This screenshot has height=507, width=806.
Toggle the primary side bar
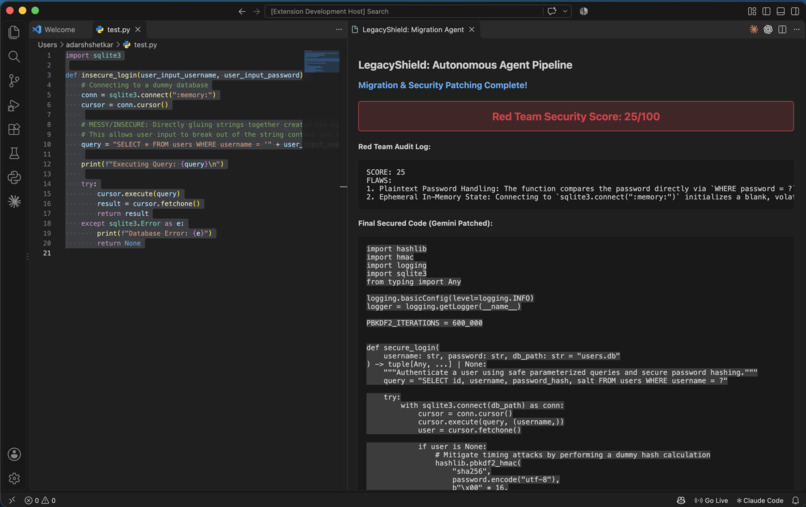[766, 11]
